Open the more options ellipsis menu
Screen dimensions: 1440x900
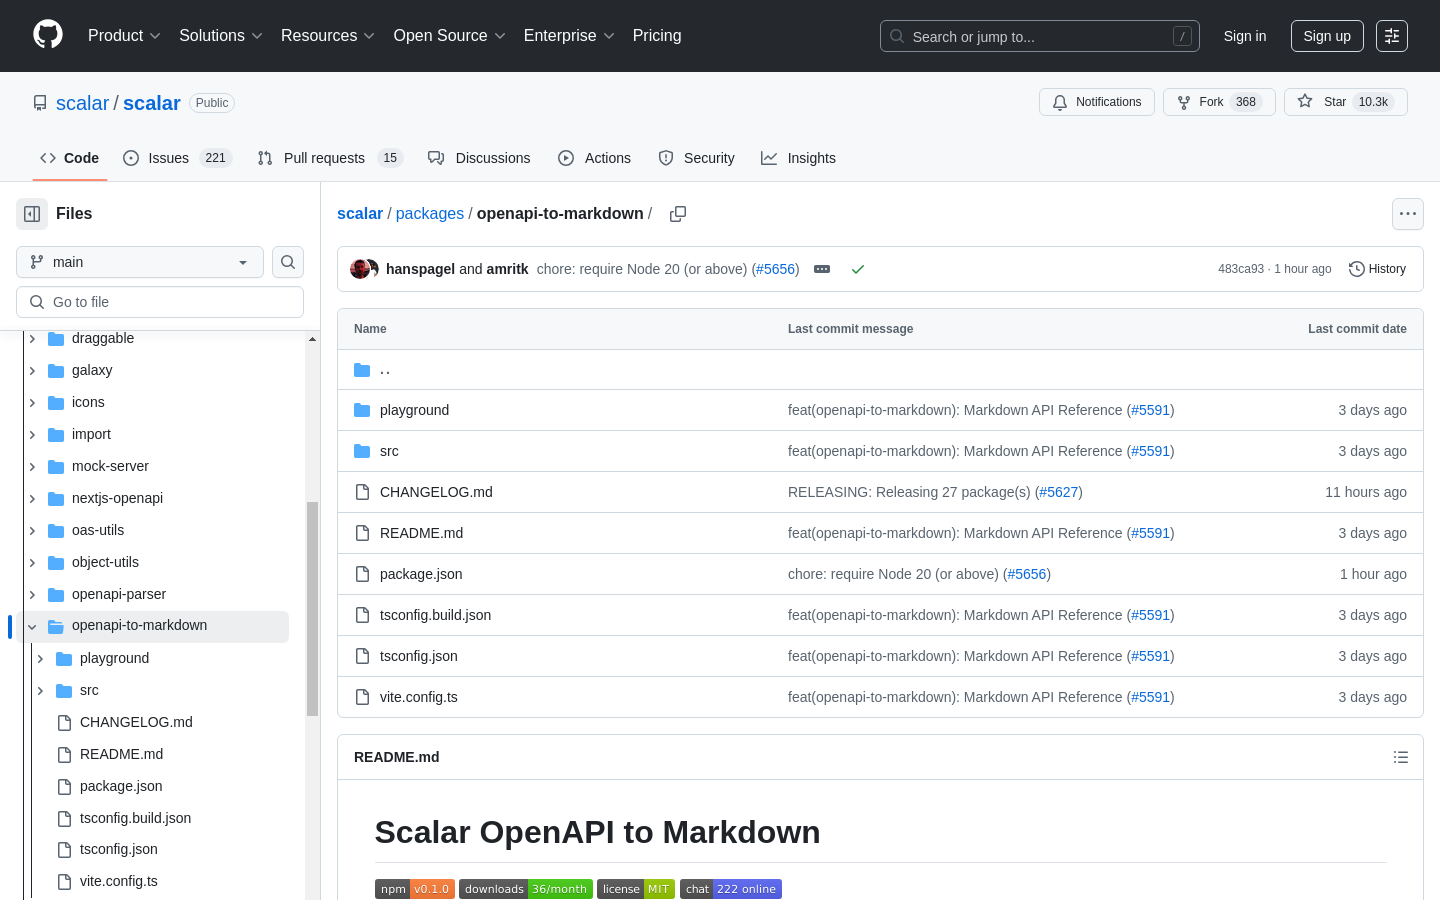pos(1408,214)
